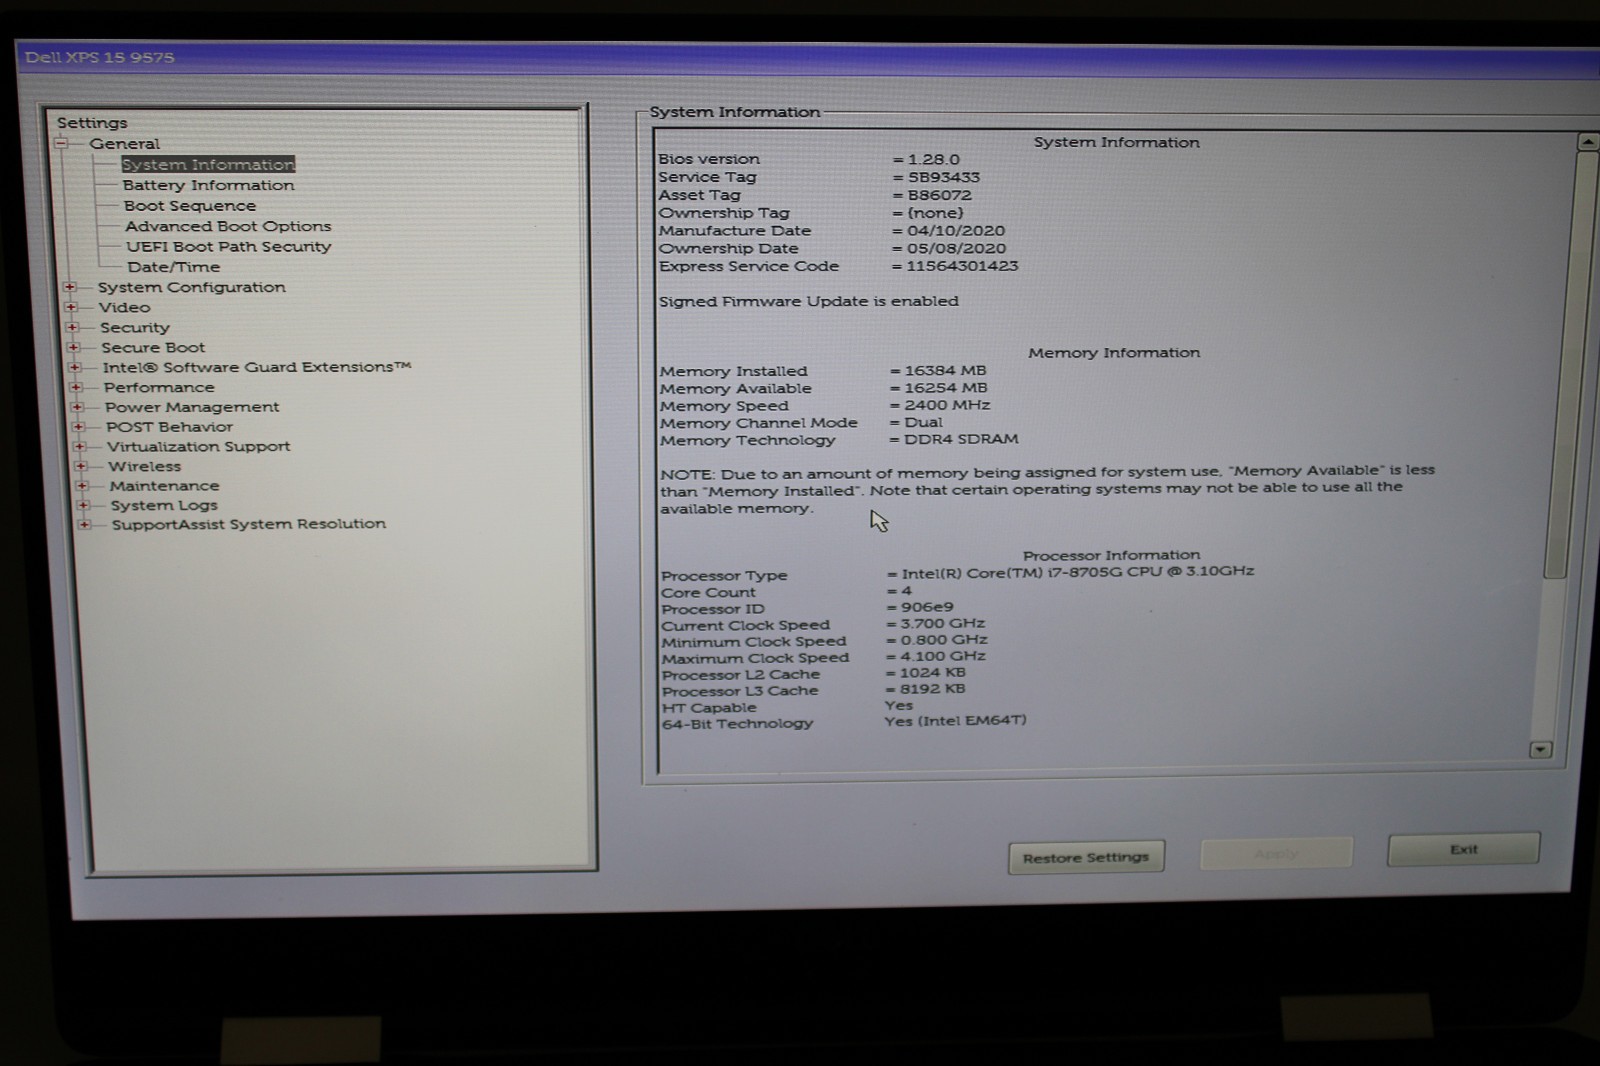Open Date/Time settings

173,267
